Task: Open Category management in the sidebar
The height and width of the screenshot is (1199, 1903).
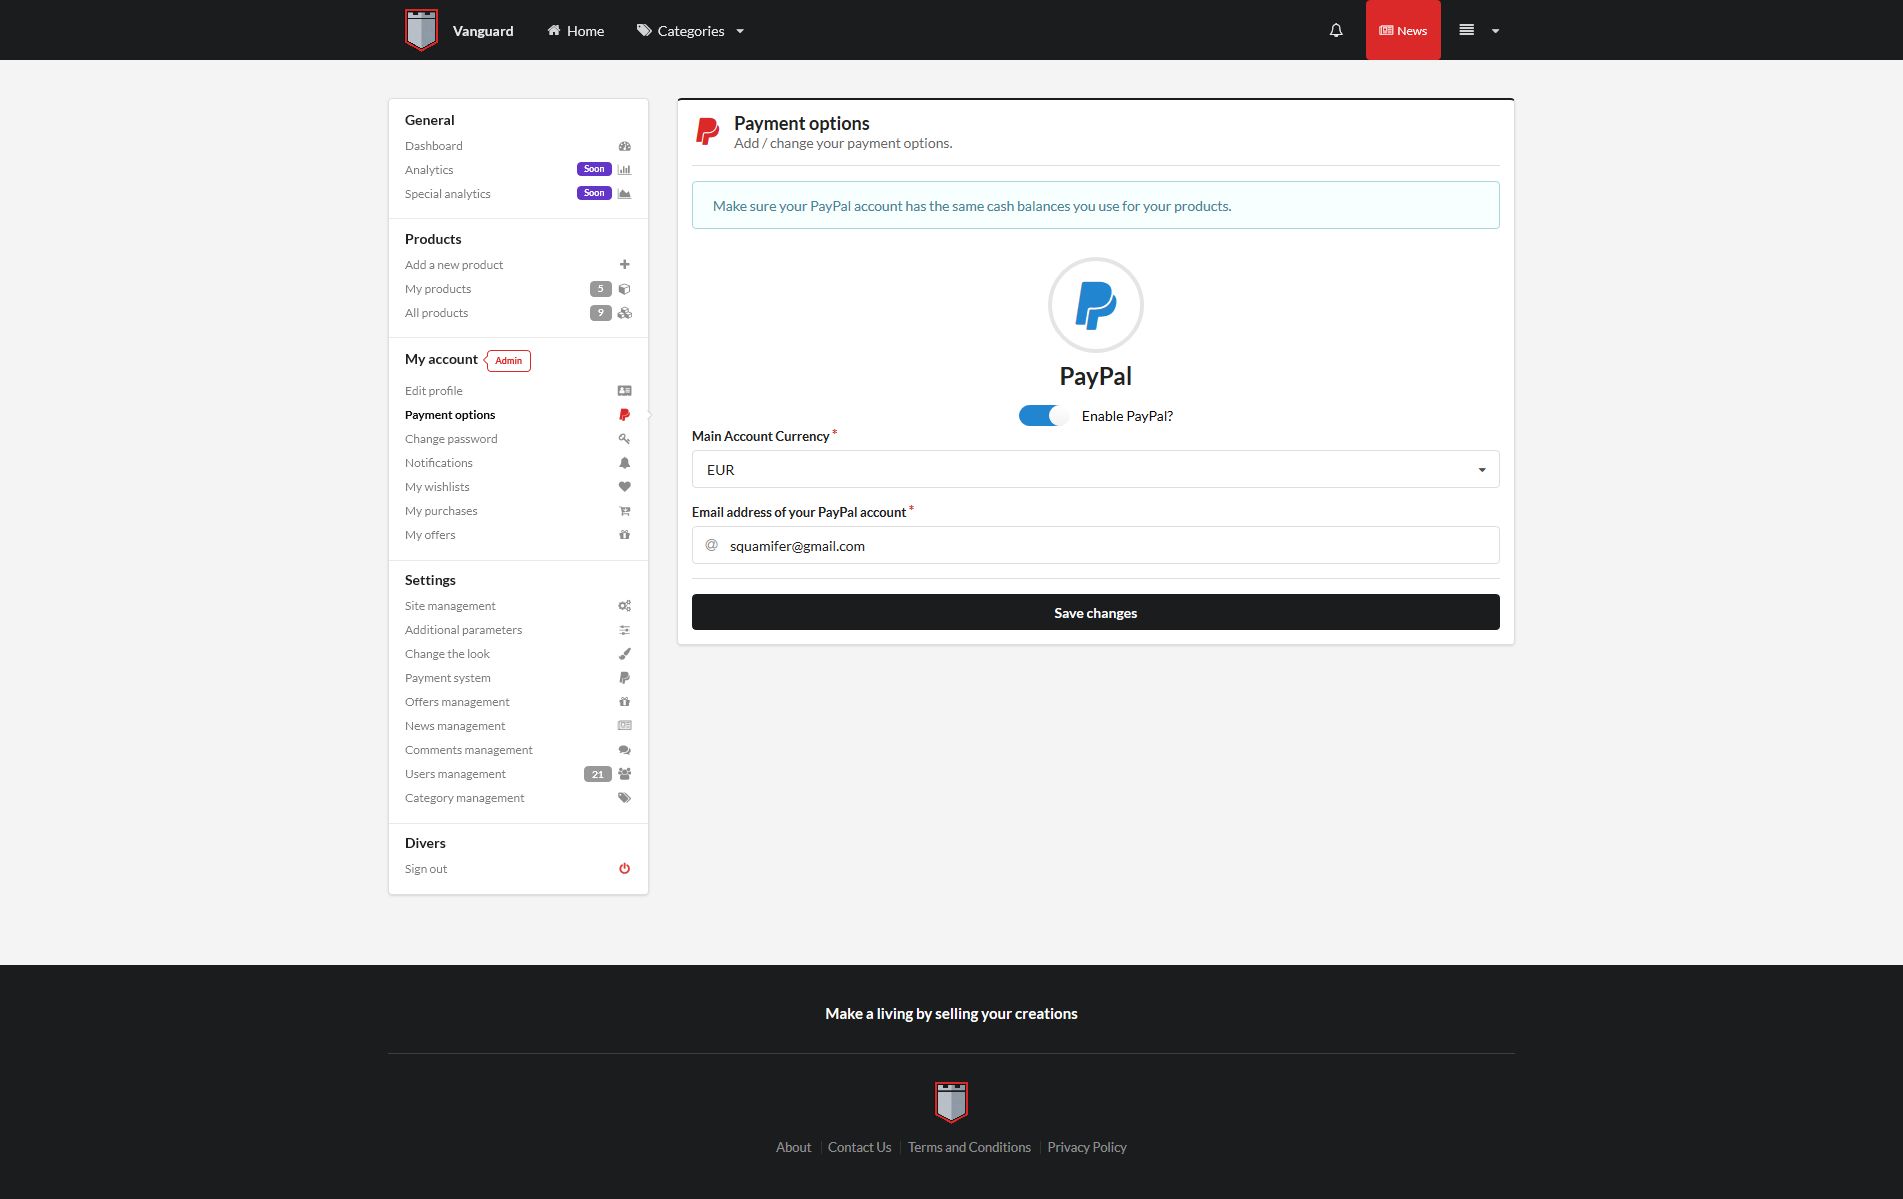Action: click(x=464, y=798)
